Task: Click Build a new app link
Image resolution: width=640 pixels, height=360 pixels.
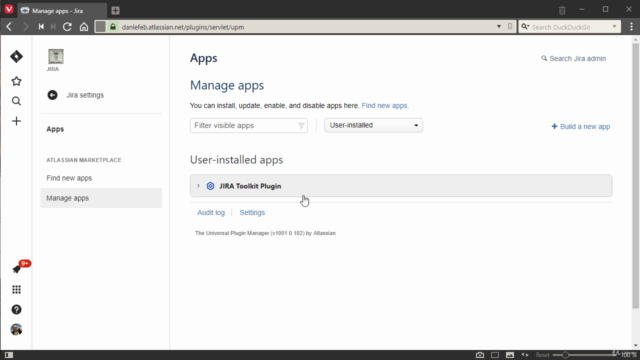Action: pos(581,127)
